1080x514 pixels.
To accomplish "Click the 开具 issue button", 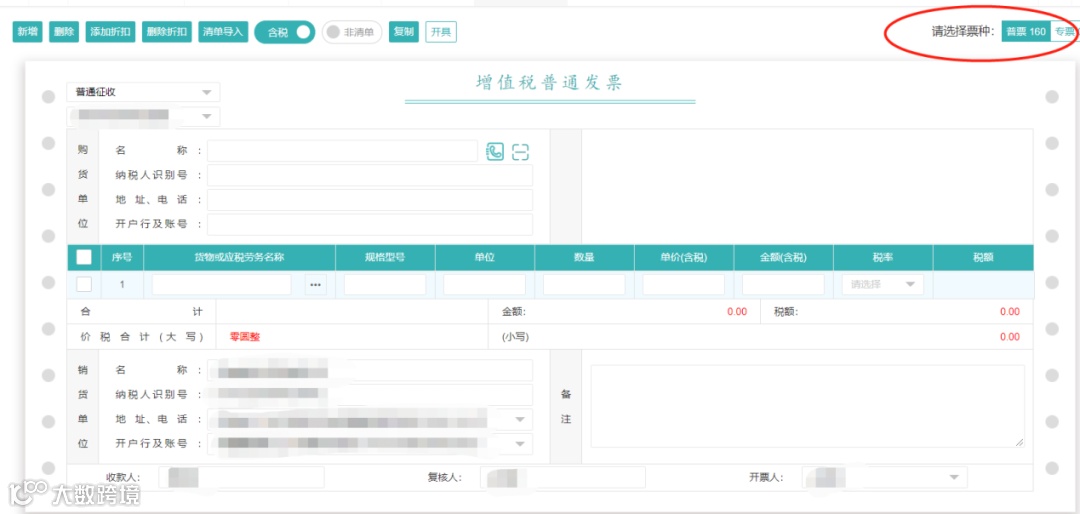I will (x=441, y=32).
